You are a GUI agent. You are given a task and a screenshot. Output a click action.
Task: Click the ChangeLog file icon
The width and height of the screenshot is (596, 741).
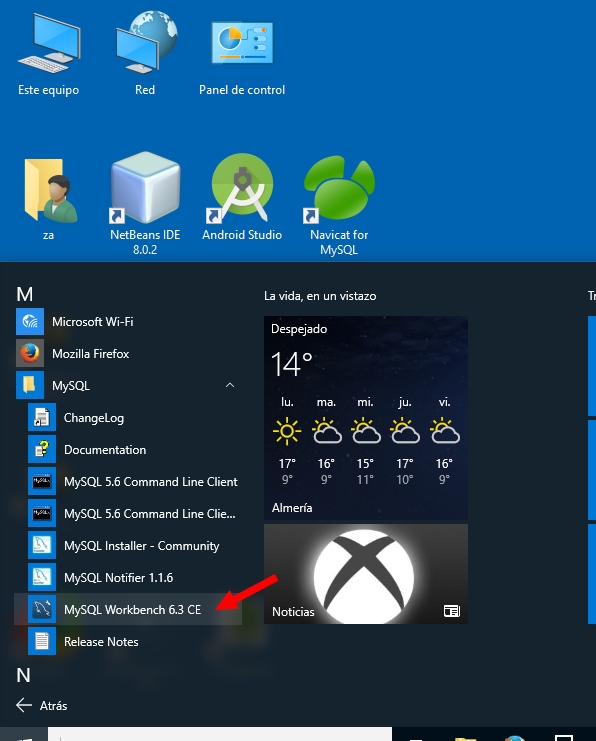[x=42, y=418]
